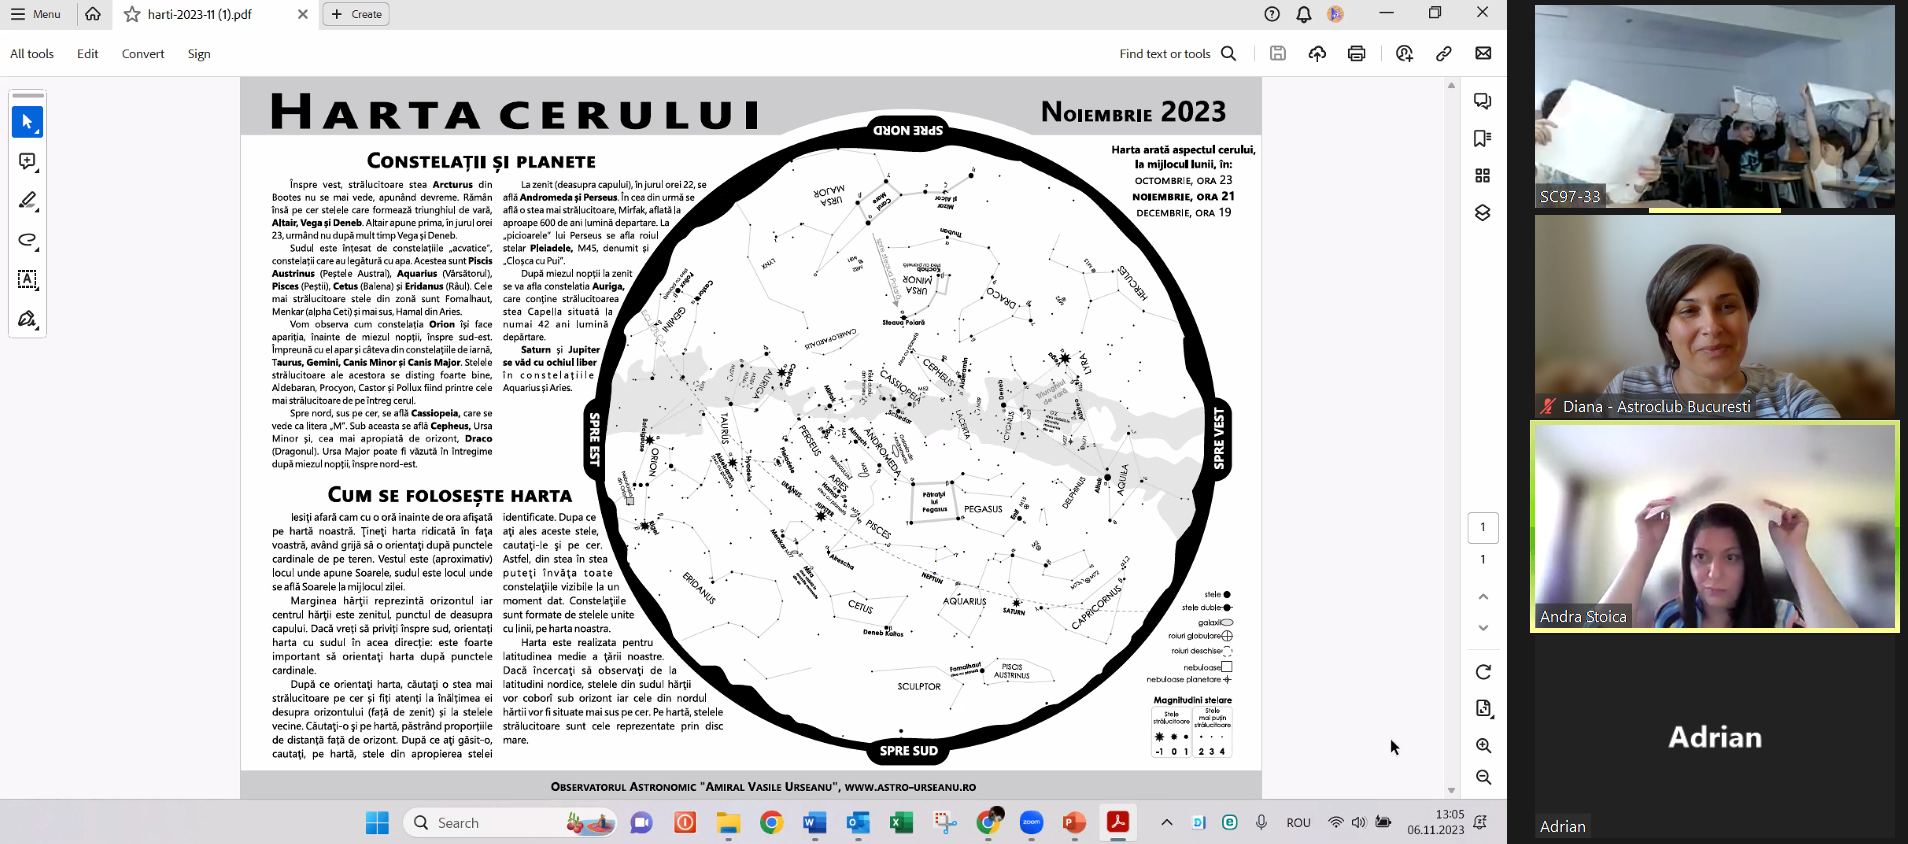The width and height of the screenshot is (1908, 844).
Task: Upload document to cloud storage
Action: 1317,54
